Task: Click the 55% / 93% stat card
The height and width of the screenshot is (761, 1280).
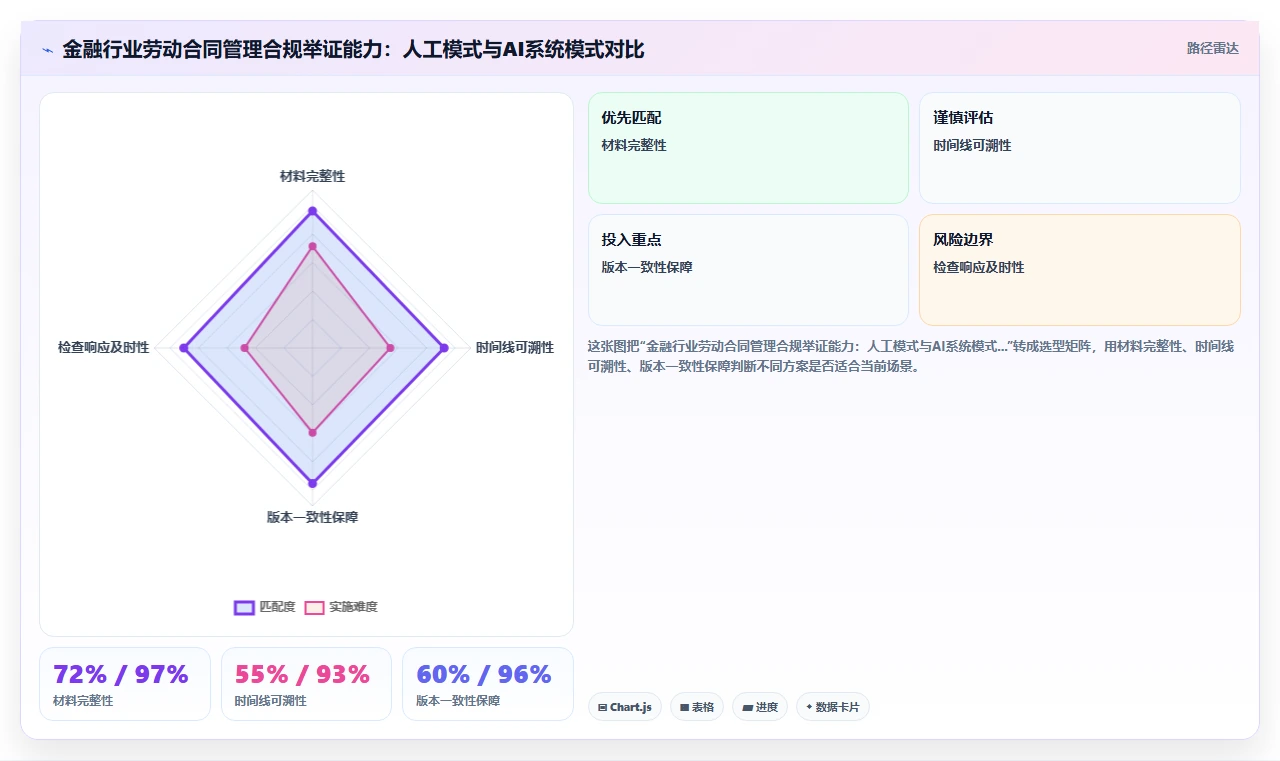Action: point(306,684)
